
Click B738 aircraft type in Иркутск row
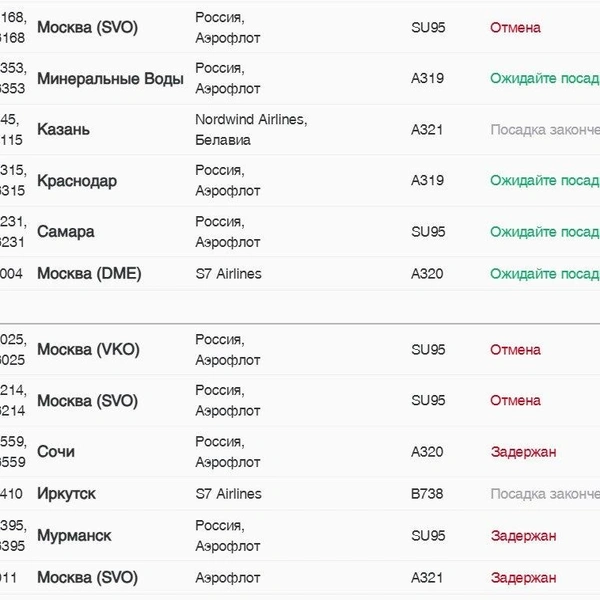coord(427,494)
